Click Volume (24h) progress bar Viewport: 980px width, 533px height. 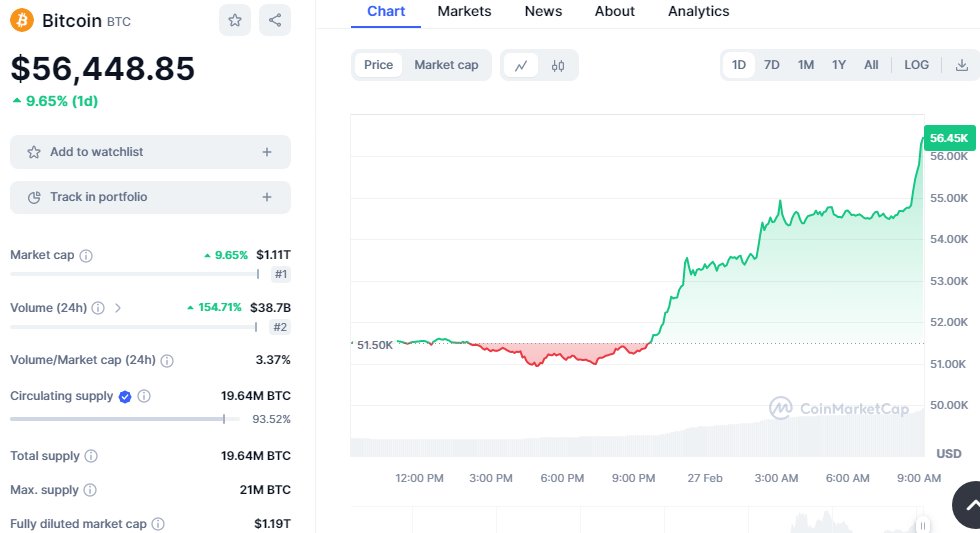click(x=134, y=327)
